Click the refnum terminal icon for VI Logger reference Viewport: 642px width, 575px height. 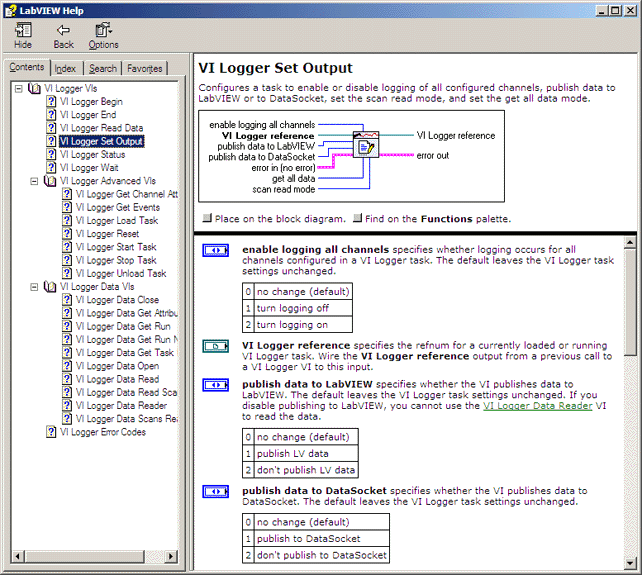(x=216, y=346)
